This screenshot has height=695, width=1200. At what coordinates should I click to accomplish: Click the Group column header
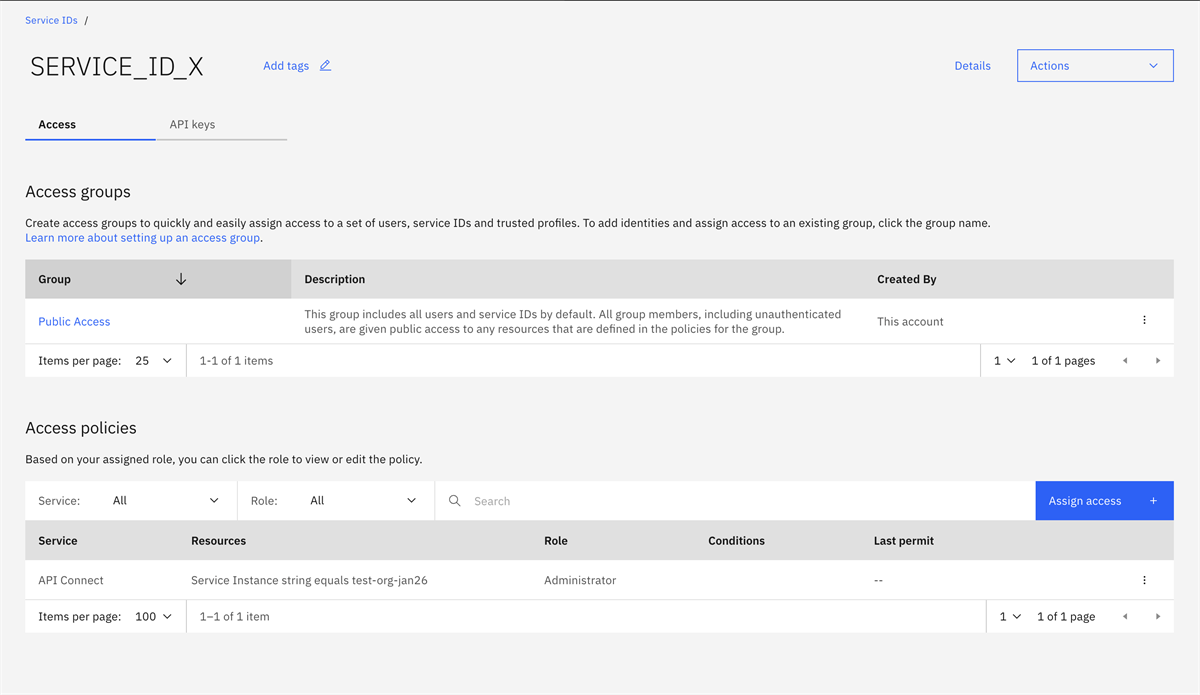pyautogui.click(x=158, y=279)
